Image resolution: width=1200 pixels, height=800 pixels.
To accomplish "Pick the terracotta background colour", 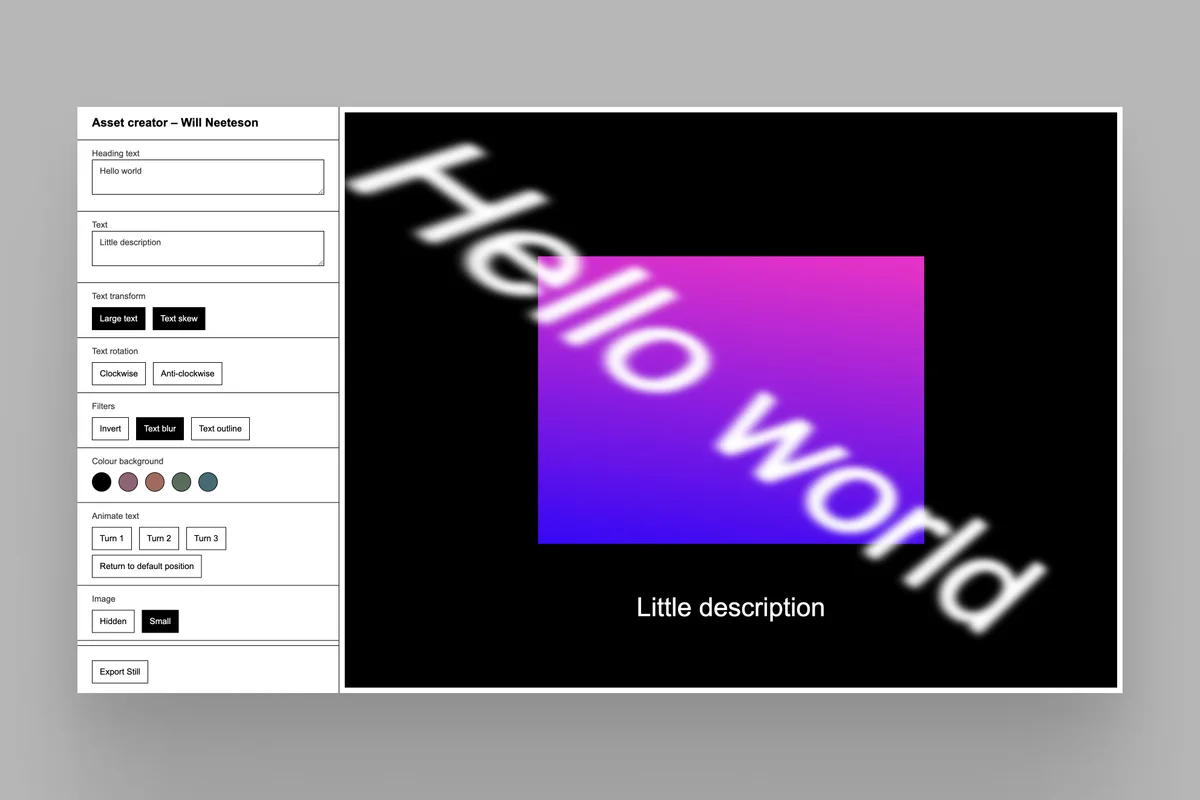I will click(155, 481).
